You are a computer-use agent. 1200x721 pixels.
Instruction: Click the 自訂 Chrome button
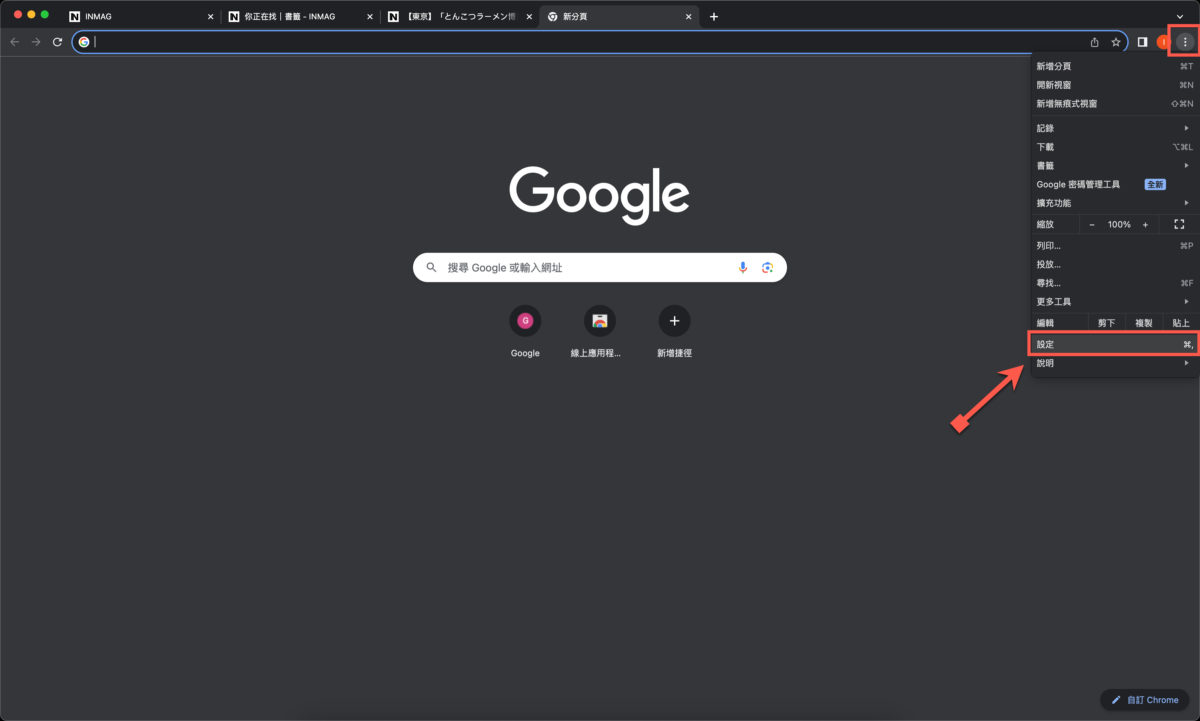click(x=1144, y=700)
